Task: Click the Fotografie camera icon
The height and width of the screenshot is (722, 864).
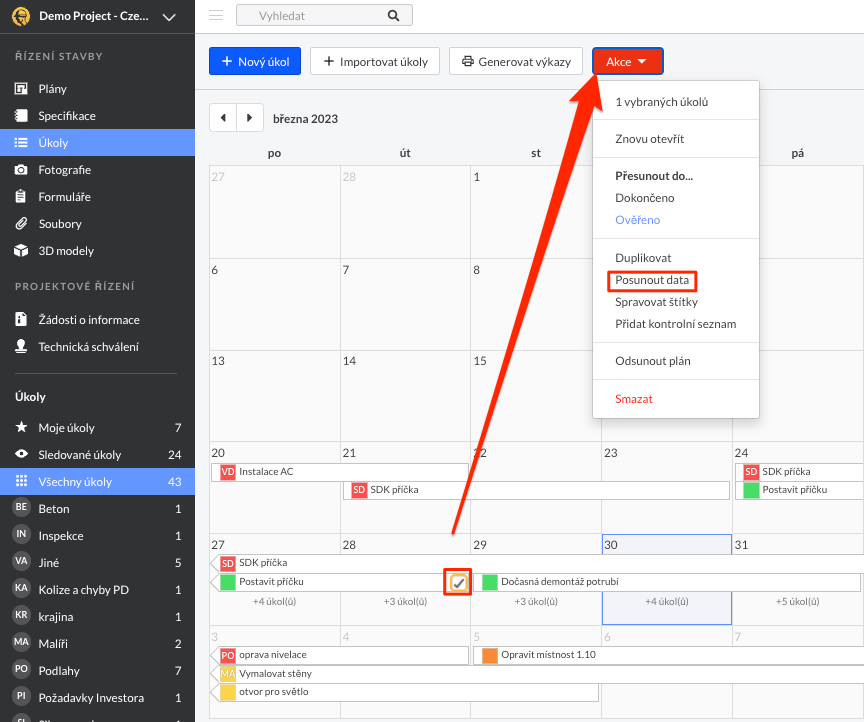Action: [x=20, y=170]
